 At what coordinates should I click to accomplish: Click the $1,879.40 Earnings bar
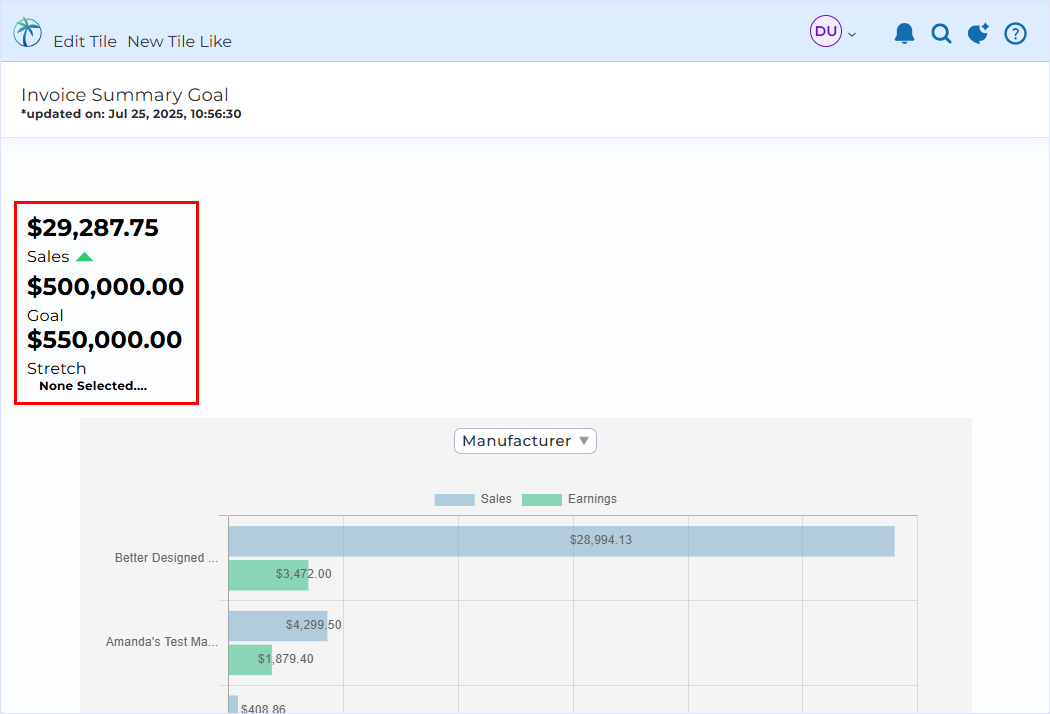(x=250, y=660)
